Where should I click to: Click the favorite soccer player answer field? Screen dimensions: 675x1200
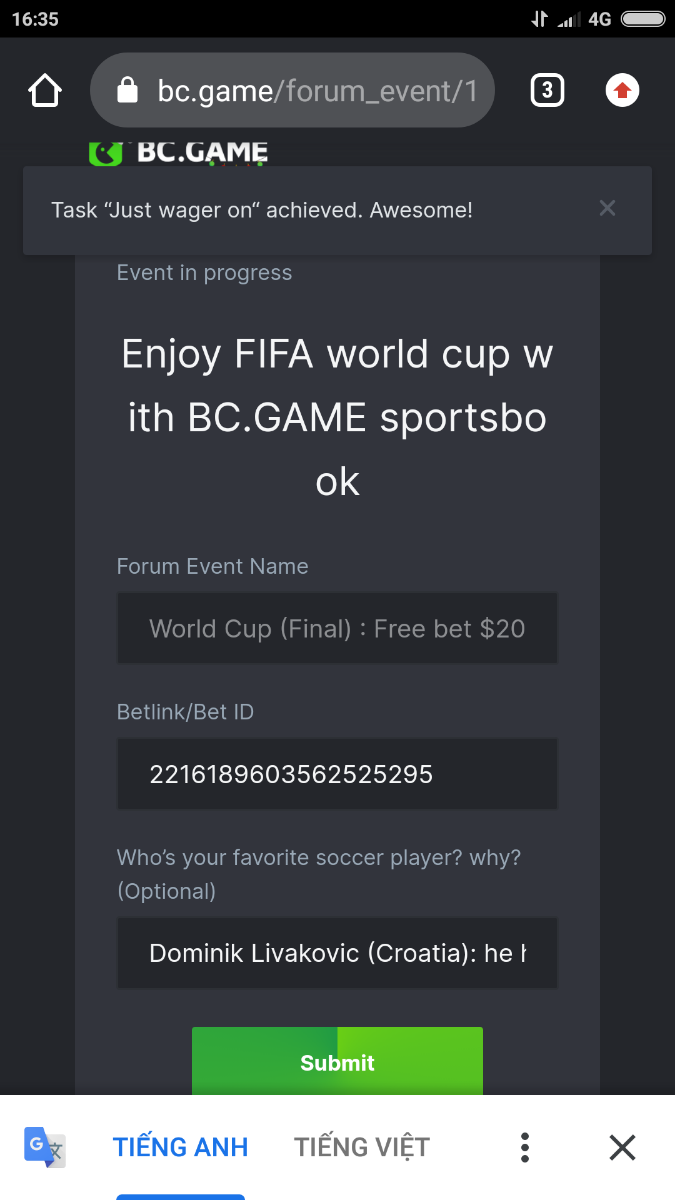click(x=337, y=953)
